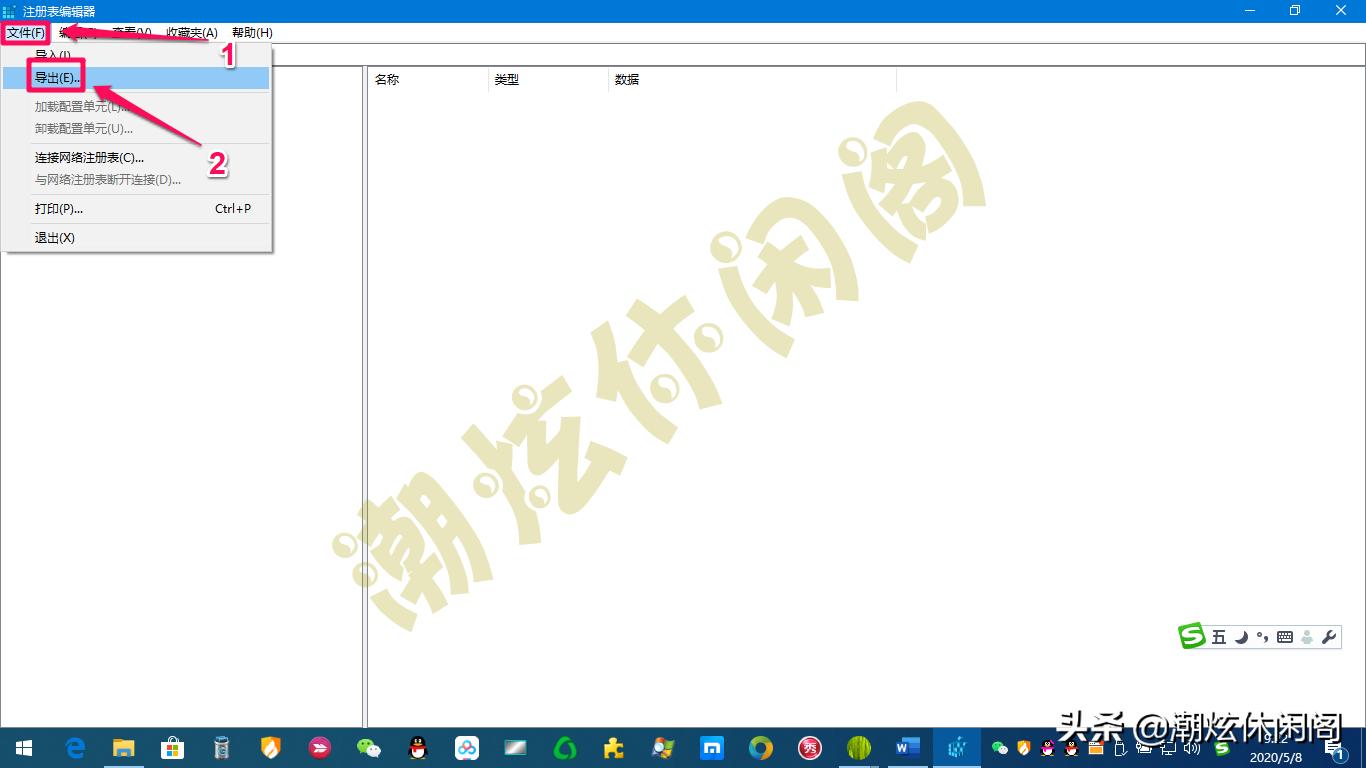This screenshot has height=768, width=1366.
Task: Open Microsoft Word from the taskbar
Action: [907, 748]
